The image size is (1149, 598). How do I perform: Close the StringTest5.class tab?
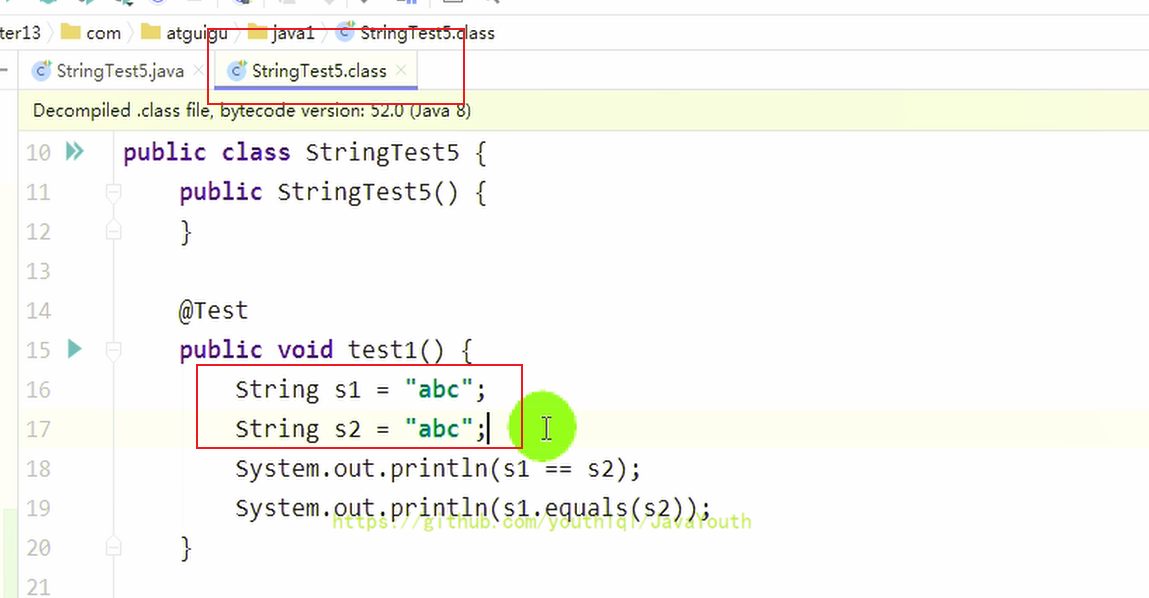401,70
